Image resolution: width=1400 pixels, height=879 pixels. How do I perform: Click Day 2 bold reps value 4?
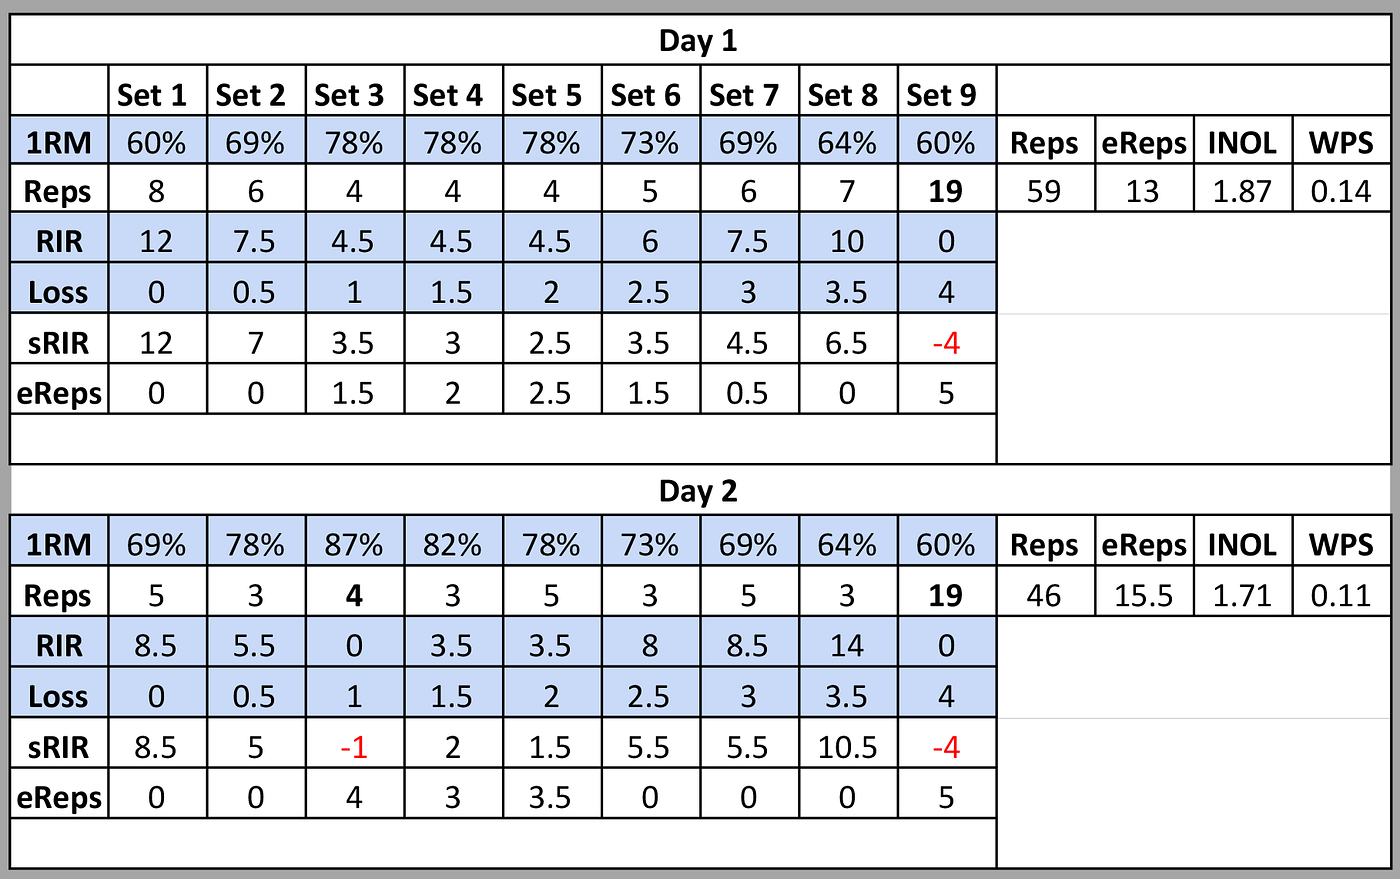[x=354, y=595]
